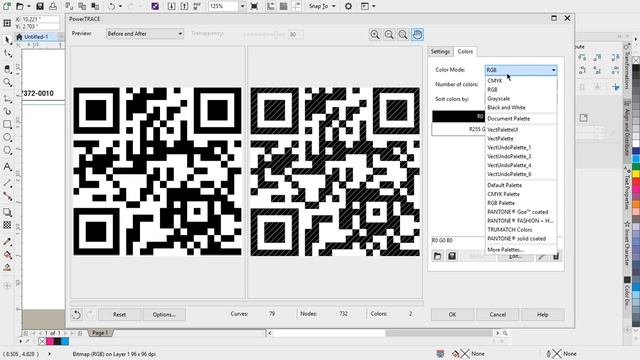Click the Export icon in the main toolbar
The width and height of the screenshot is (640, 360).
point(184,6)
